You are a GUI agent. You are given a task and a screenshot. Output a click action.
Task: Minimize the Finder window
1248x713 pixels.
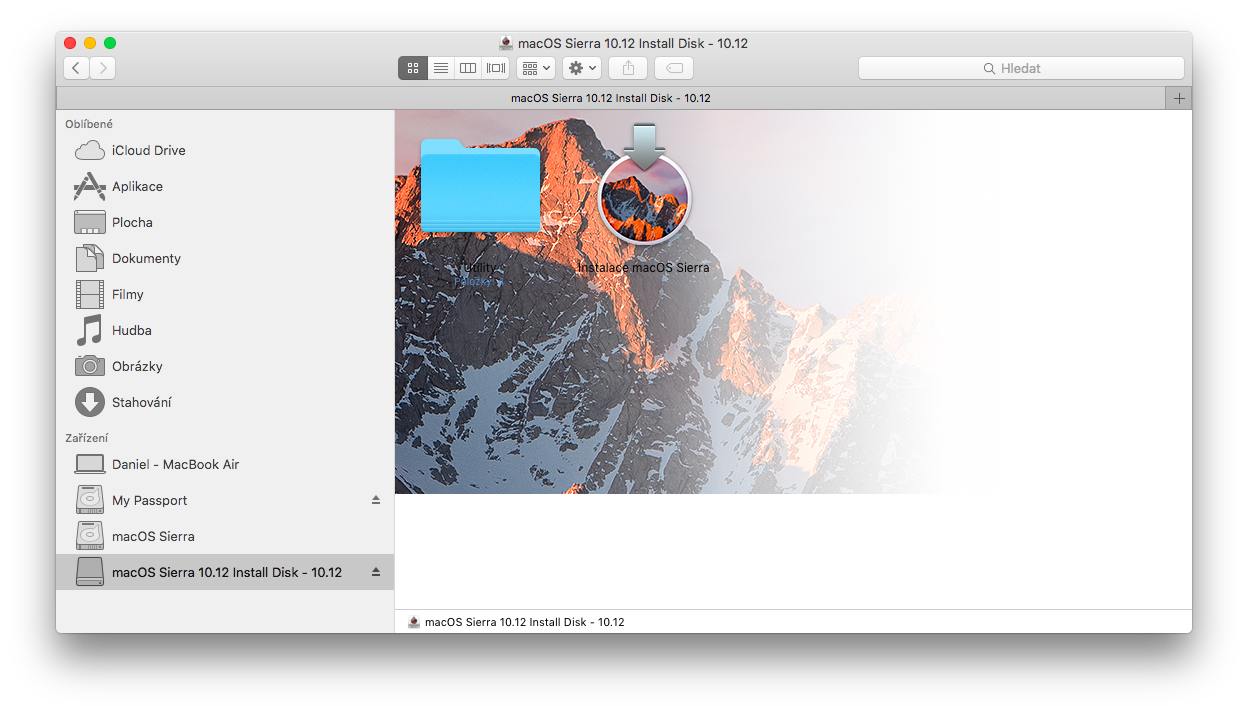90,43
